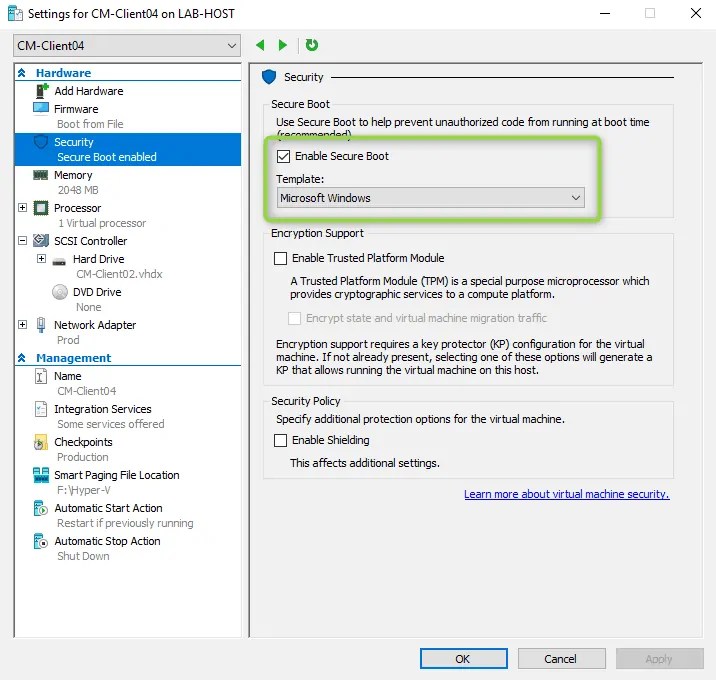716x680 pixels.
Task: Click the 'F:\Hyper-V' path text
Action: (x=84, y=490)
